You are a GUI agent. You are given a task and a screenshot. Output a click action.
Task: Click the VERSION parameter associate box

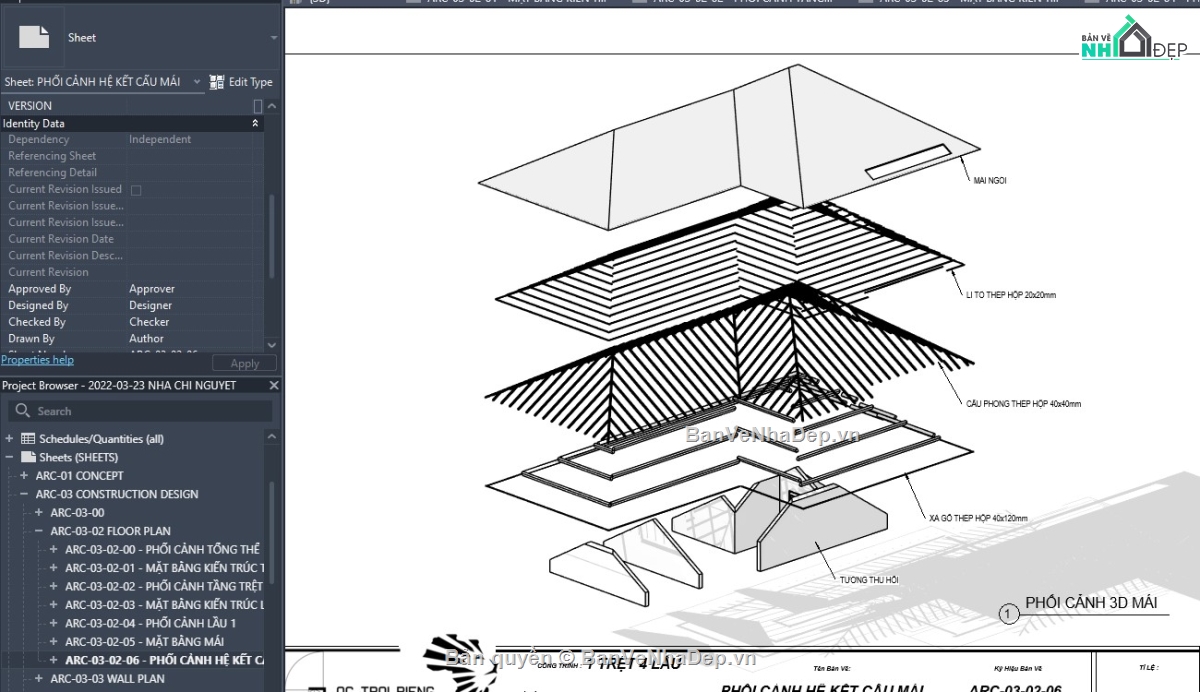click(258, 106)
